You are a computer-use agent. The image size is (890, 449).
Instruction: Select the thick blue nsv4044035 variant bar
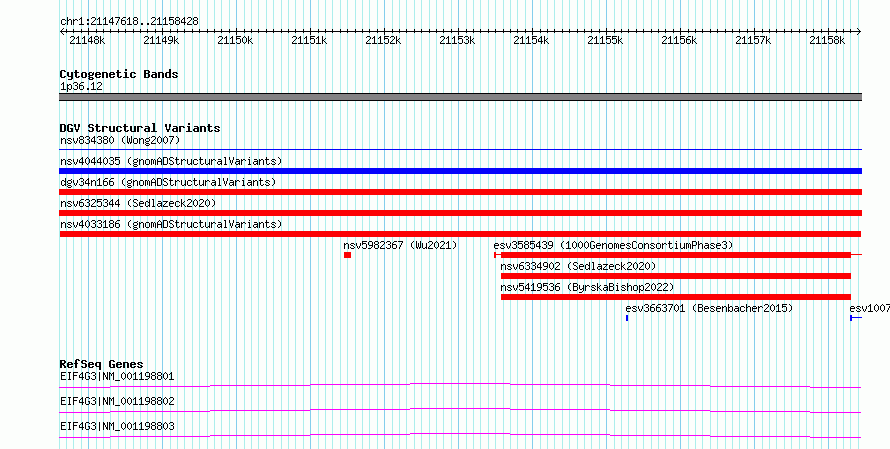point(461,171)
